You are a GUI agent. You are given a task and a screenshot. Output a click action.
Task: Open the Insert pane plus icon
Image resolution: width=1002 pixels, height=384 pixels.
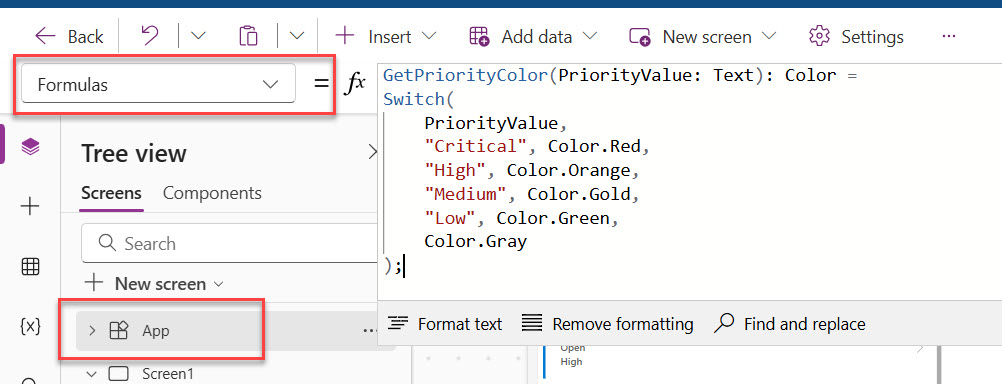coord(30,206)
